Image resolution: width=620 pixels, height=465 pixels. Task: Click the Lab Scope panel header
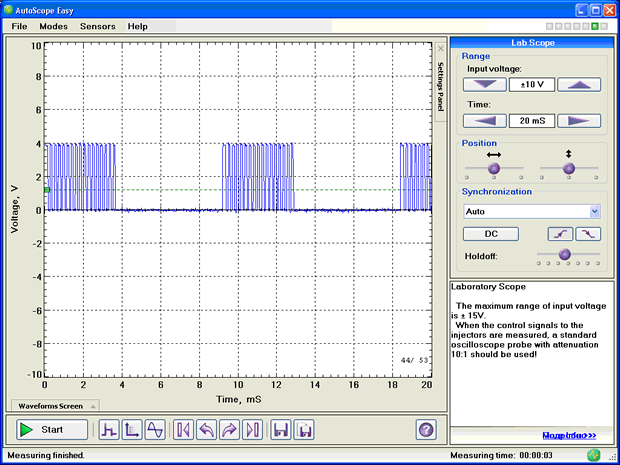[x=532, y=43]
